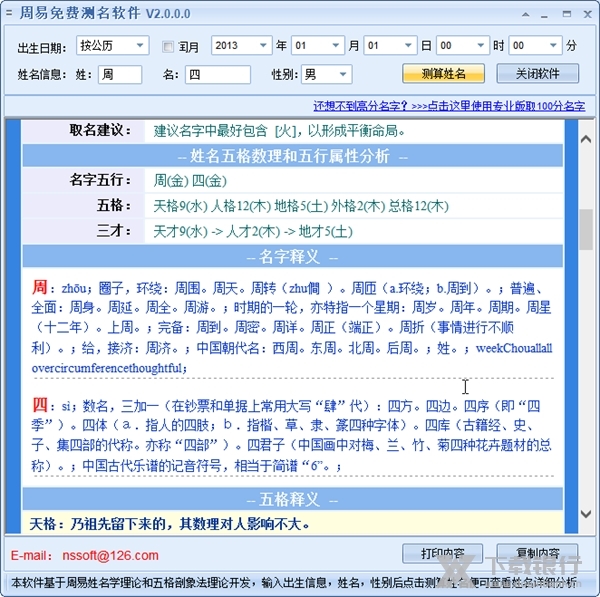The height and width of the screenshot is (597, 600).
Task: Click the roll-up arrow in title bar
Action: pos(526,15)
